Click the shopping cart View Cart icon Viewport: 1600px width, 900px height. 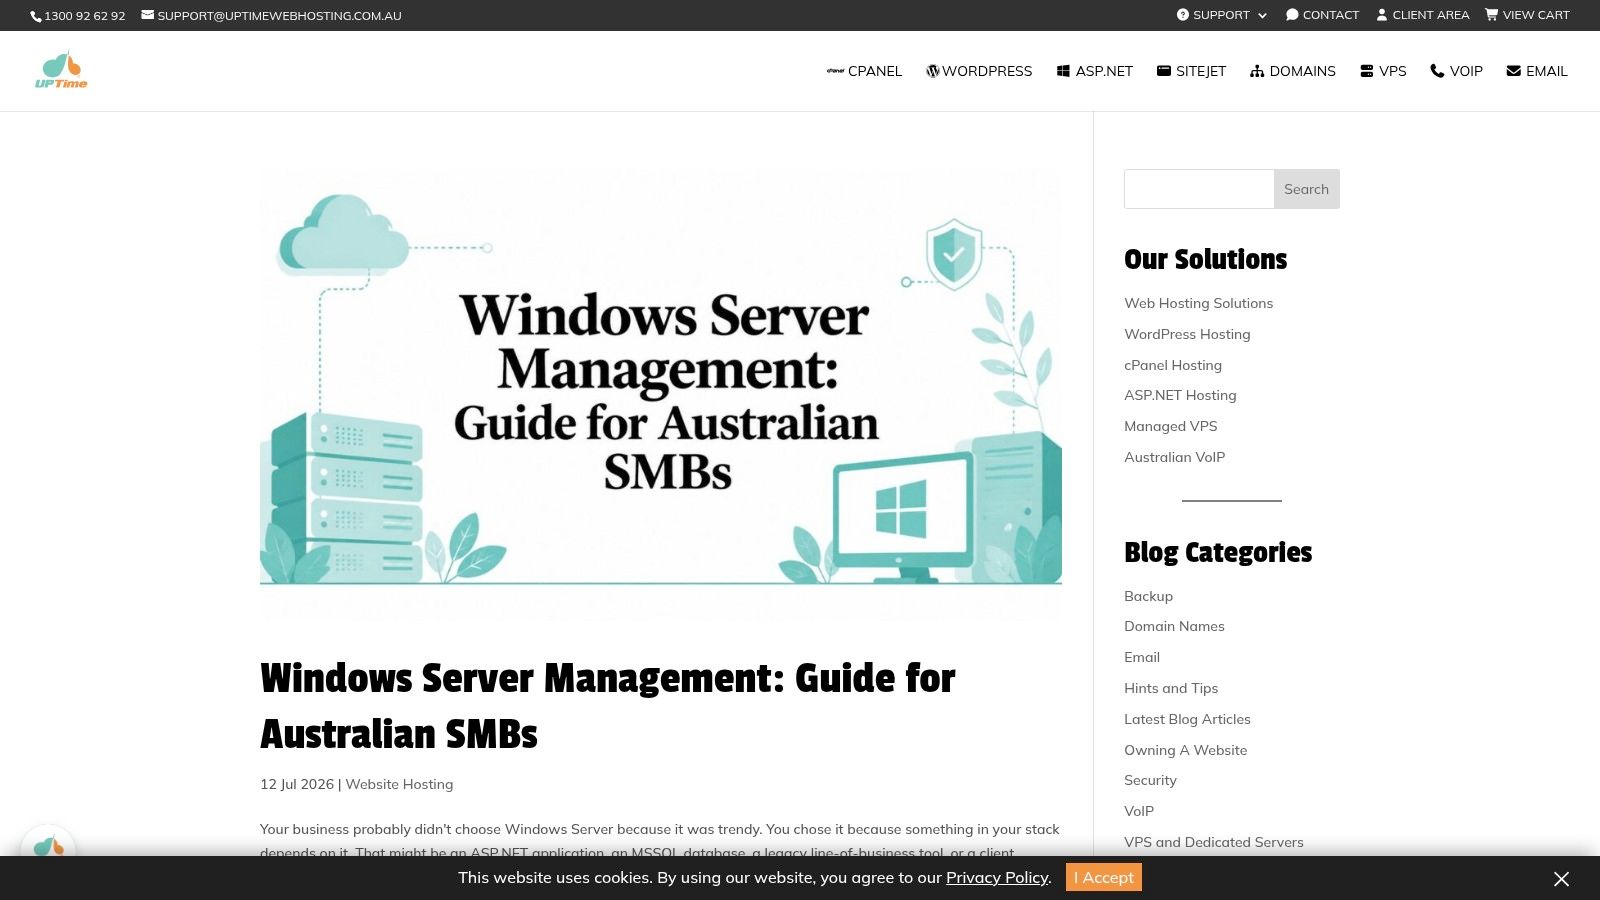click(1491, 15)
